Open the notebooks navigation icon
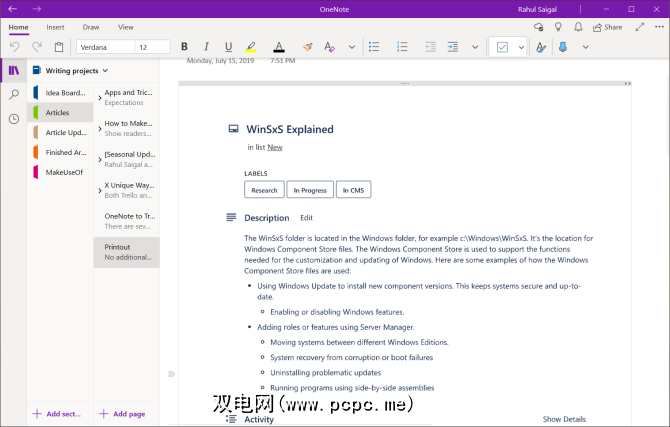 pos(14,70)
